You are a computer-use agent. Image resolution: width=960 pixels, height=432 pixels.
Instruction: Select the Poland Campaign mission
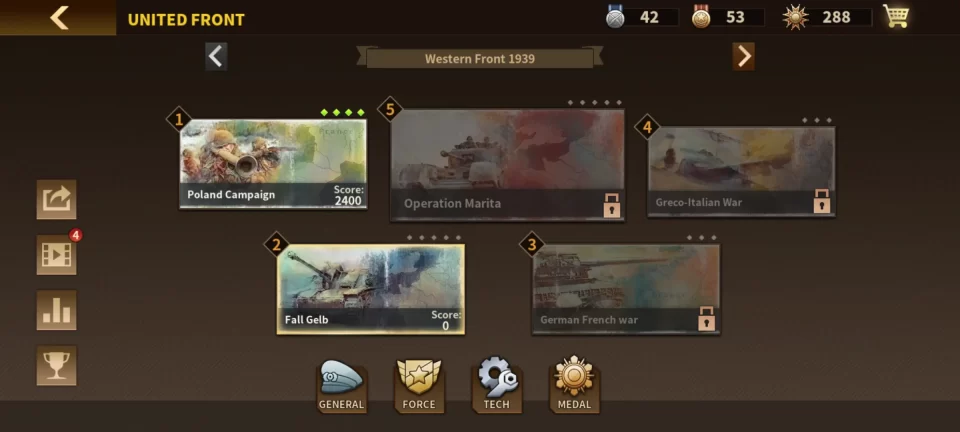click(273, 164)
